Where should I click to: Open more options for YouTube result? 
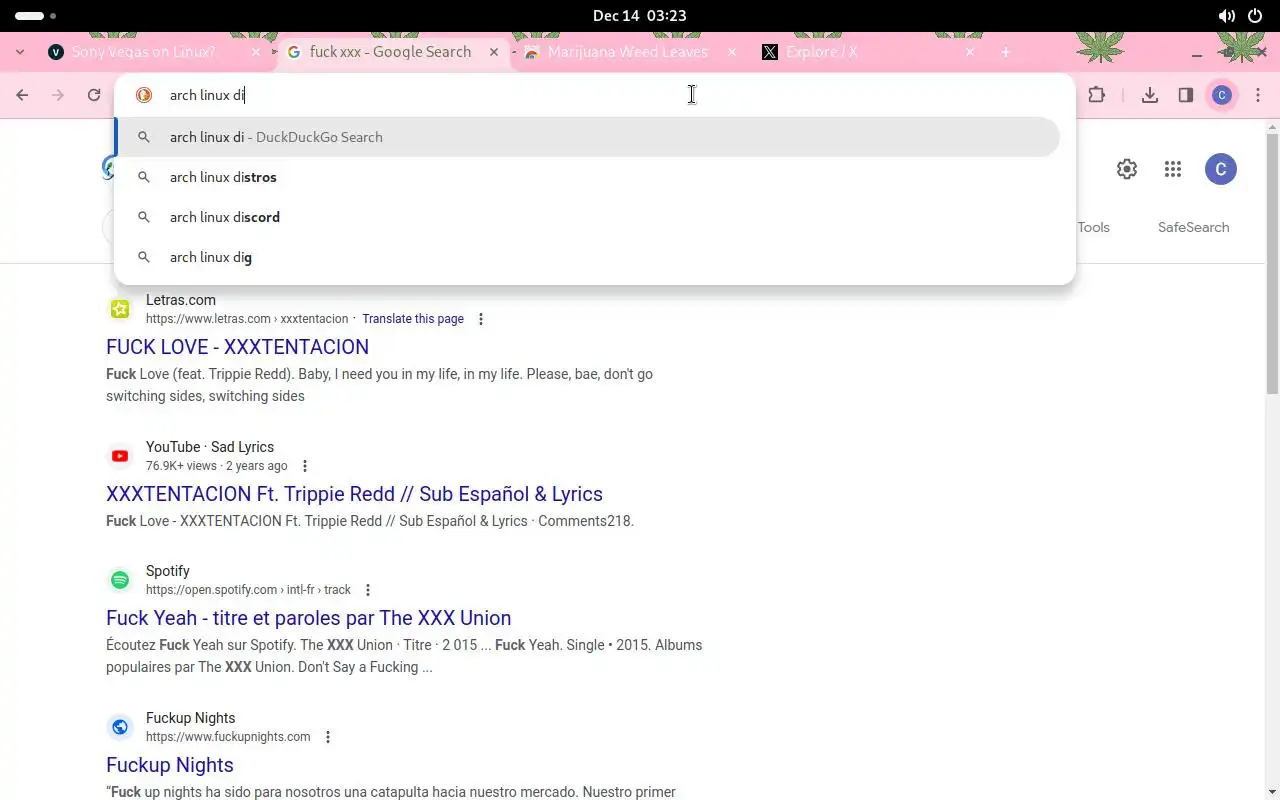(x=305, y=466)
